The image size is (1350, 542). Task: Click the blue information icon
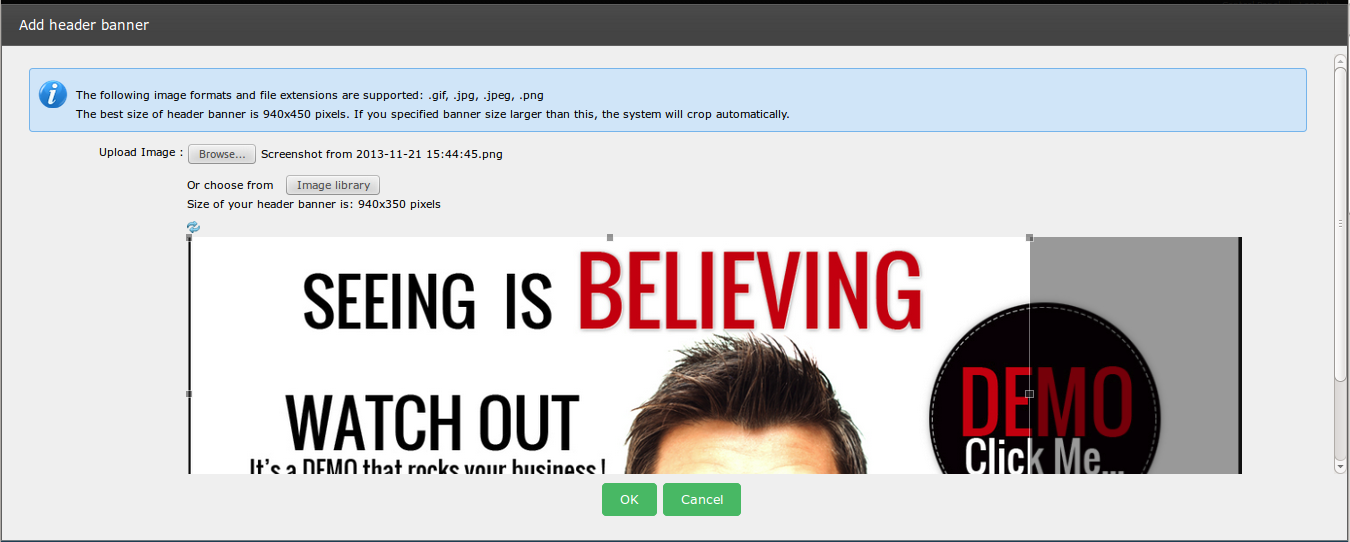pyautogui.click(x=53, y=95)
